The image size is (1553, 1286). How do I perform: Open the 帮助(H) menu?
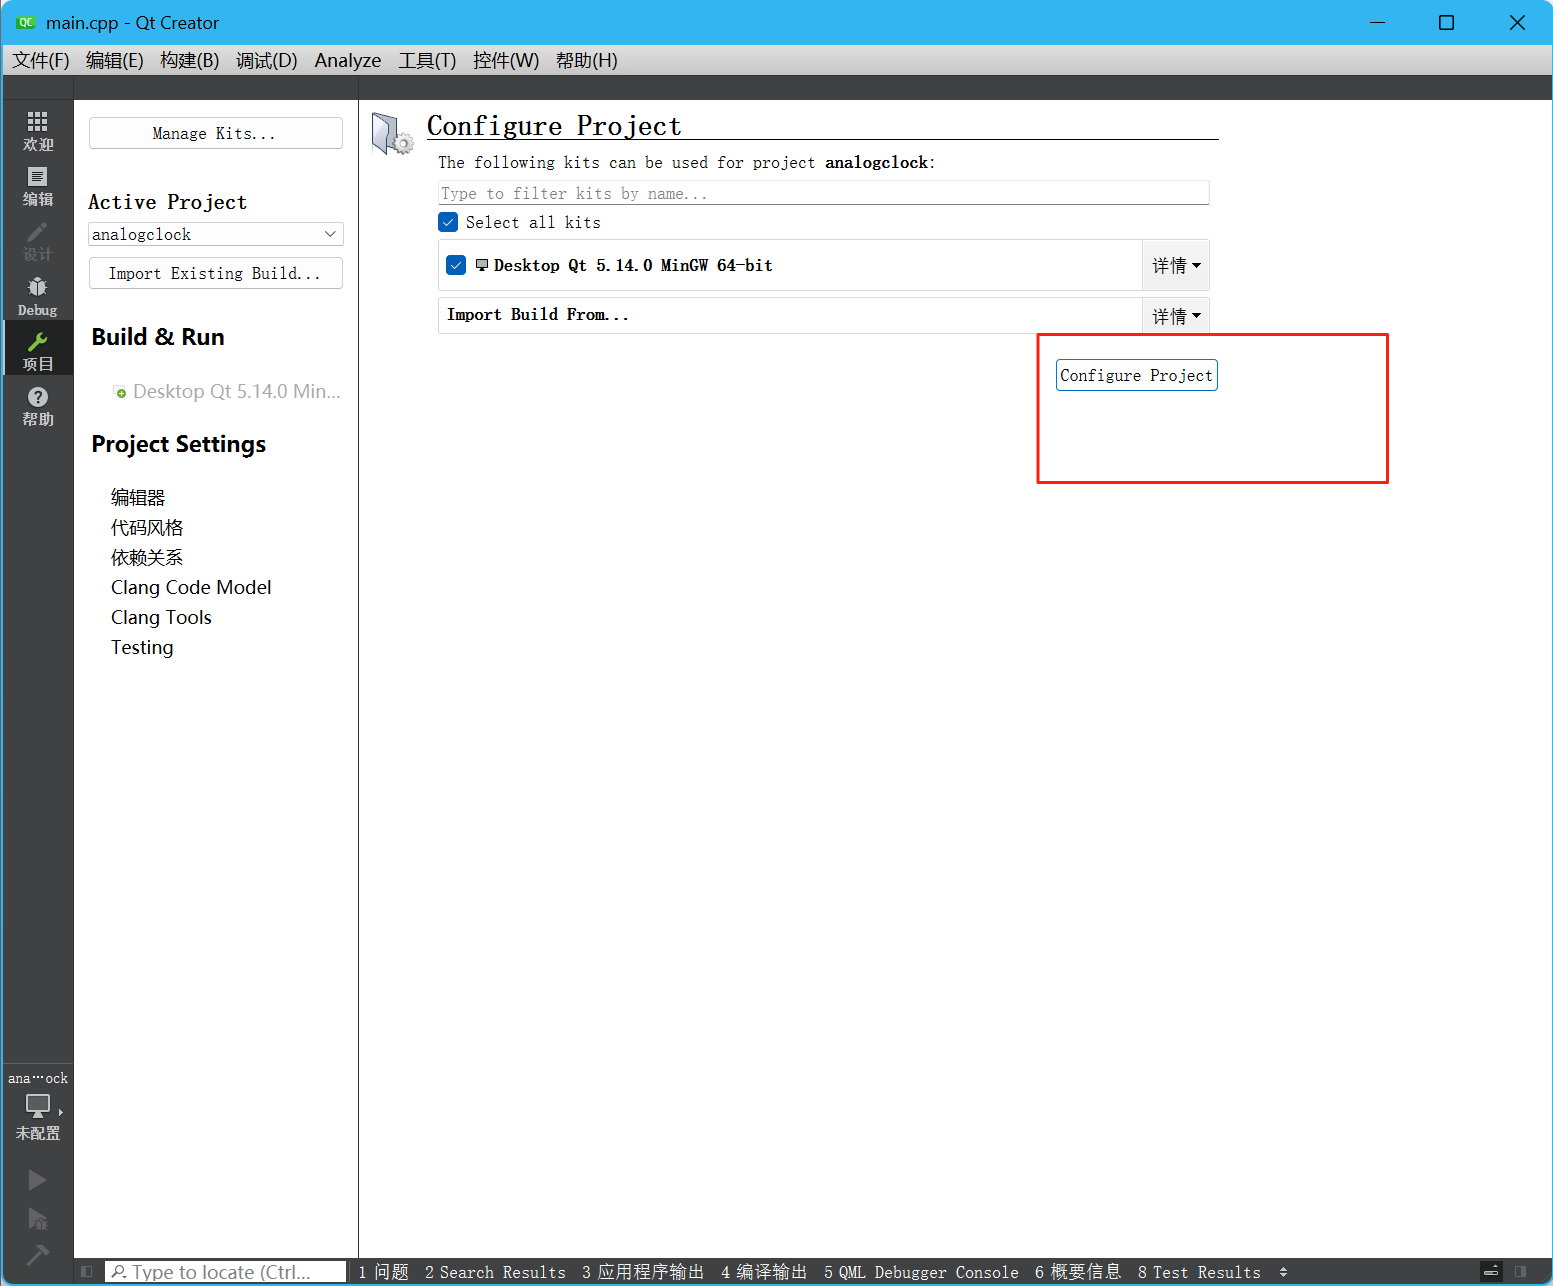pos(587,60)
